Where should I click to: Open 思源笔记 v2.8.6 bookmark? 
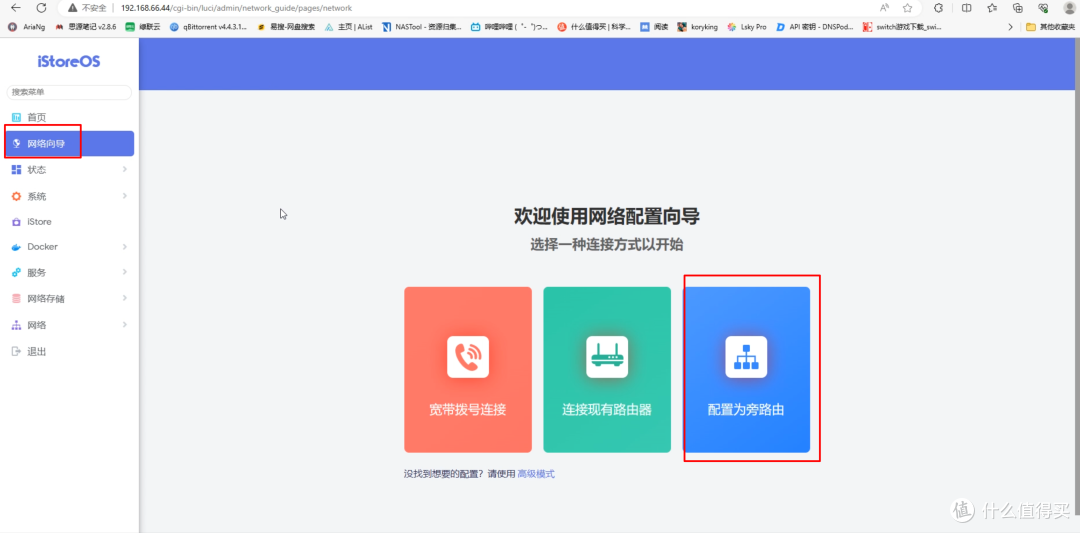[85, 27]
